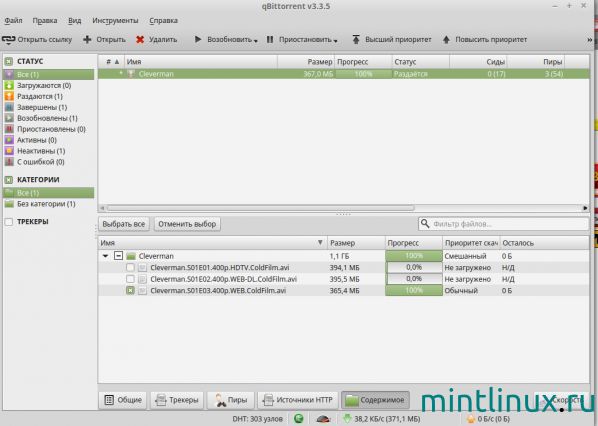Click the Возобновить play icon
Viewport: 598px width, 426px height.
198,39
